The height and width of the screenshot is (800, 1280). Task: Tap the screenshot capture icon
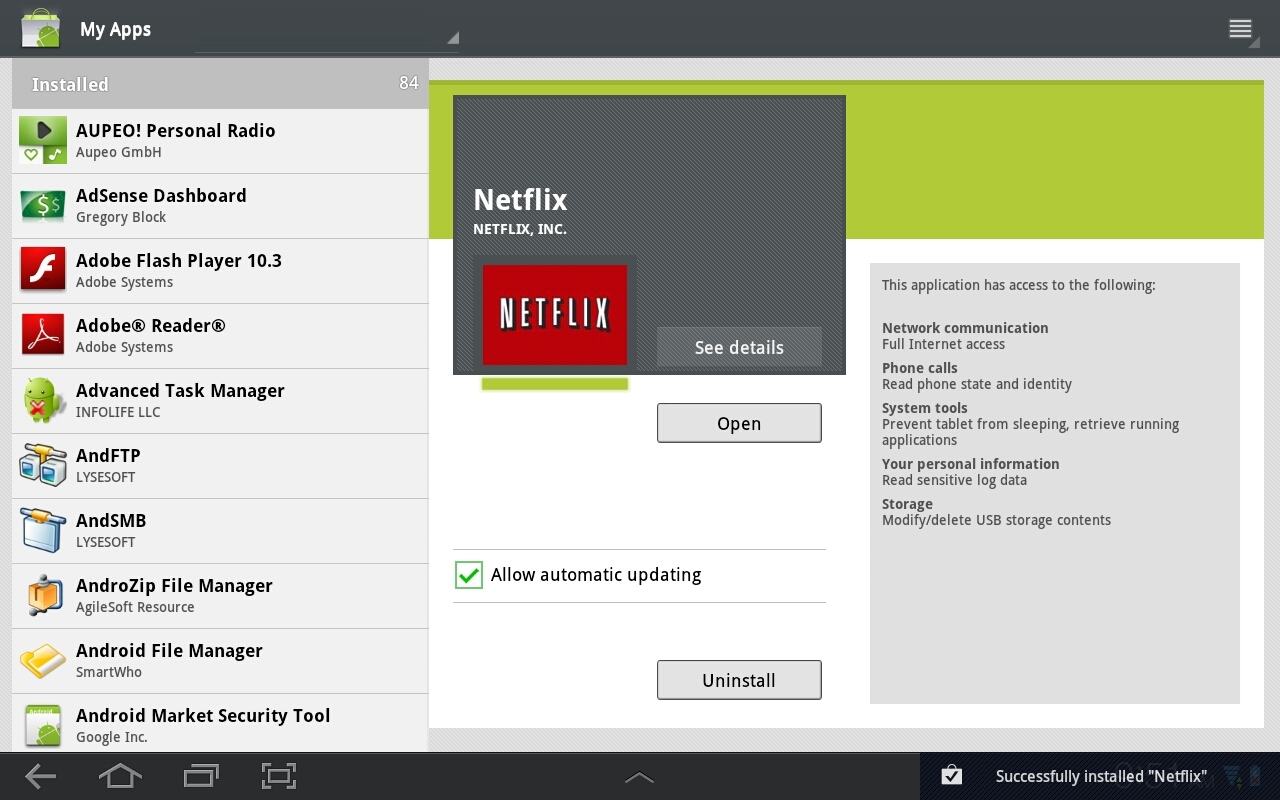pos(279,776)
